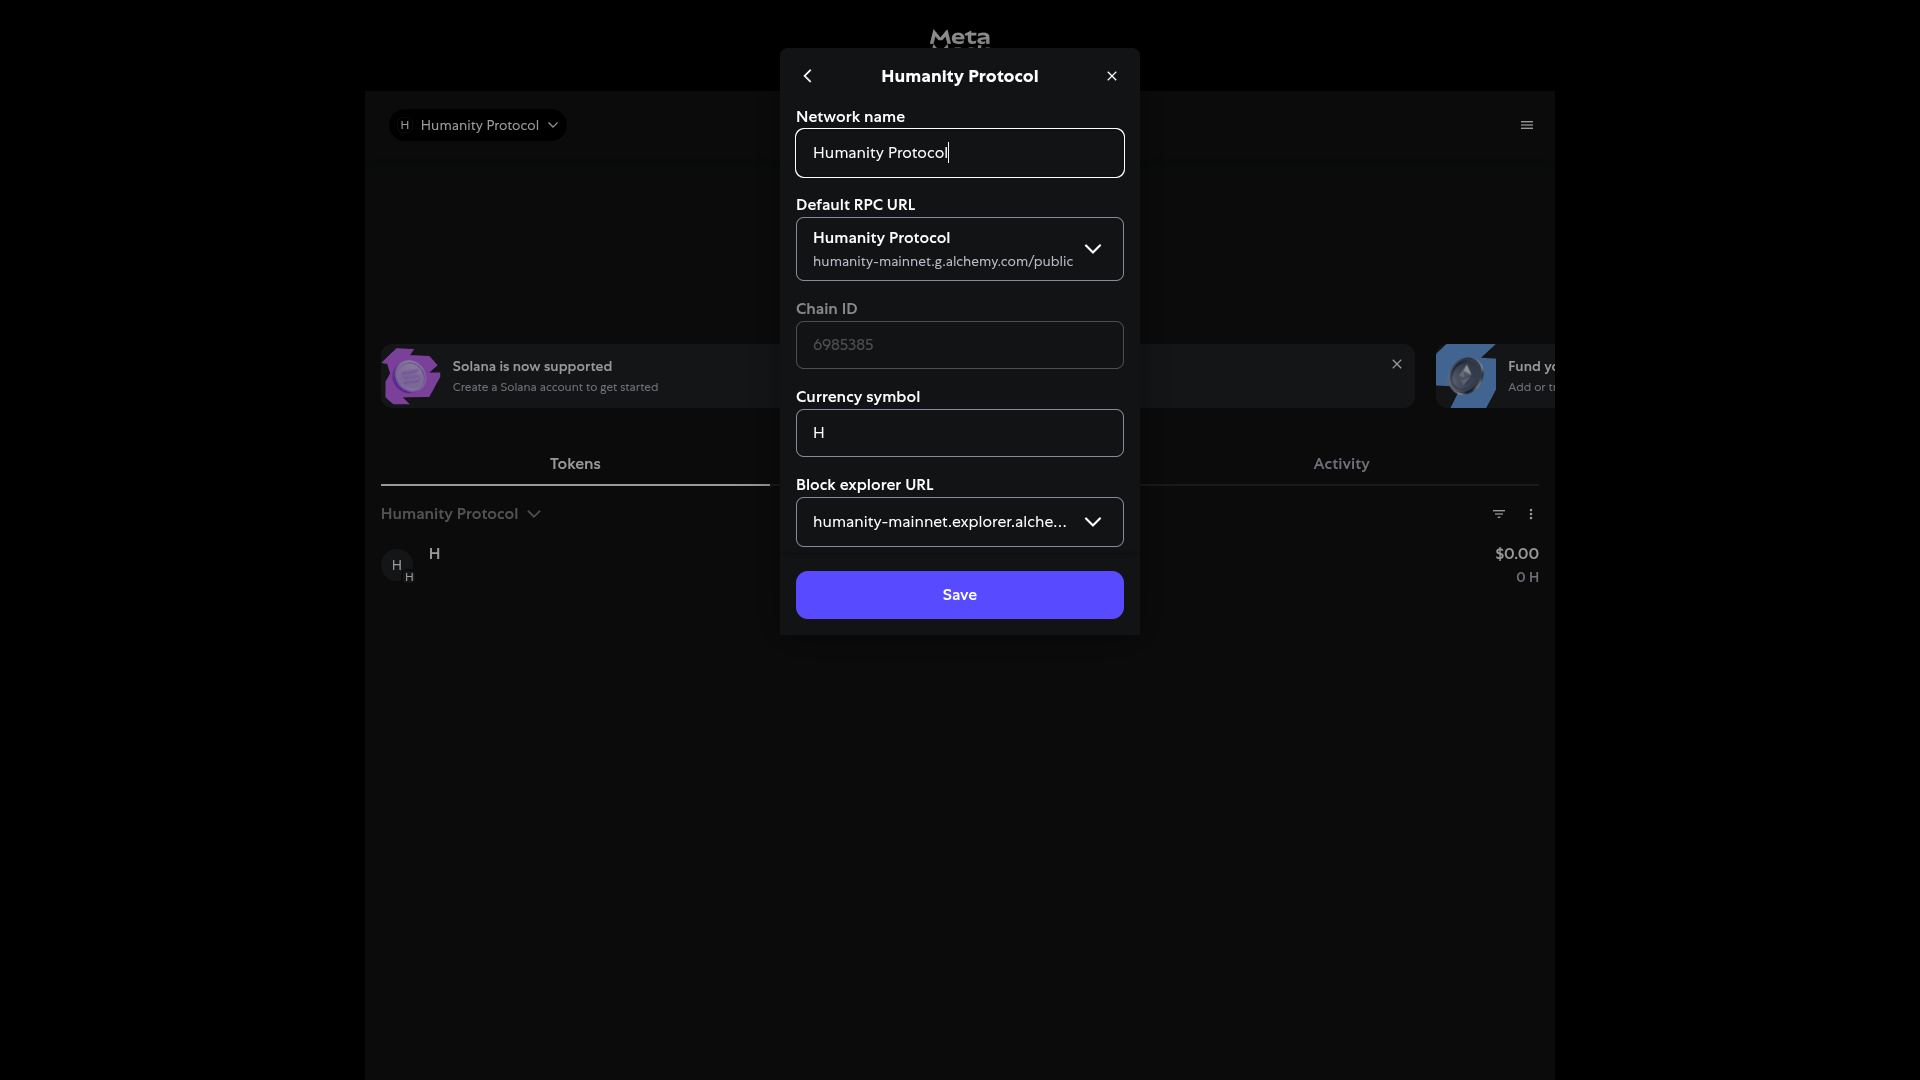This screenshot has width=1920, height=1080.
Task: Click inside the Chain ID field
Action: click(x=959, y=344)
